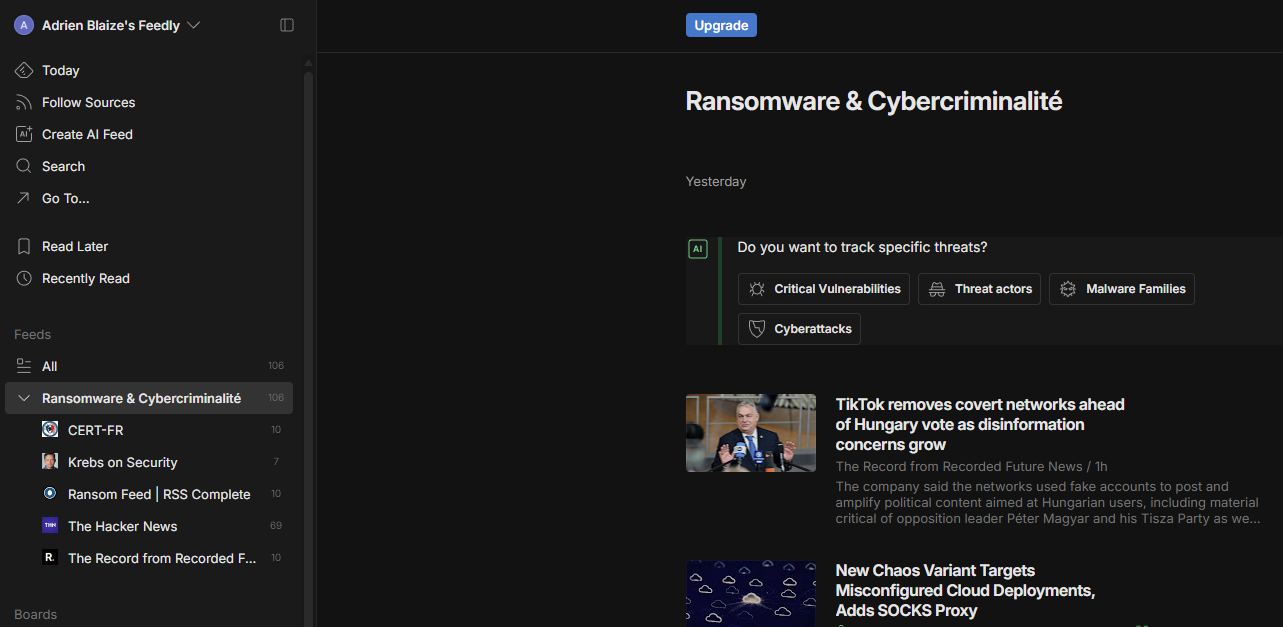This screenshot has width=1283, height=627.
Task: Click the Follow Sources RSS icon
Action: (x=24, y=102)
